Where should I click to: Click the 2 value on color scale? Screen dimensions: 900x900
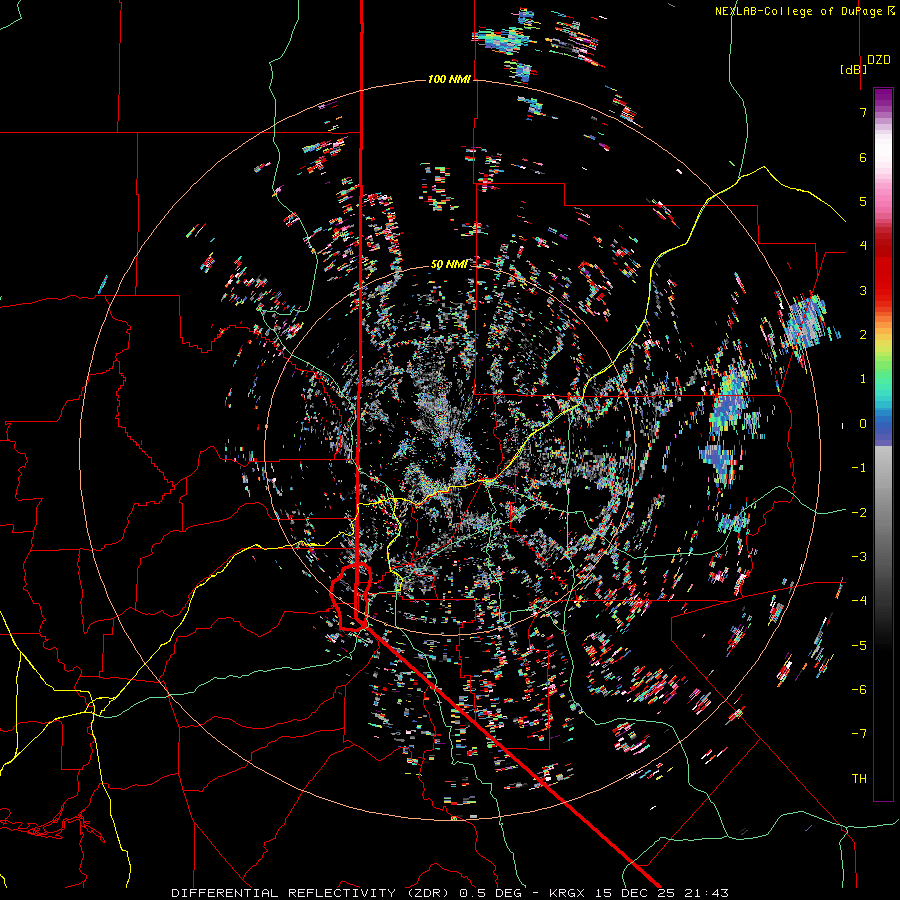pyautogui.click(x=863, y=335)
